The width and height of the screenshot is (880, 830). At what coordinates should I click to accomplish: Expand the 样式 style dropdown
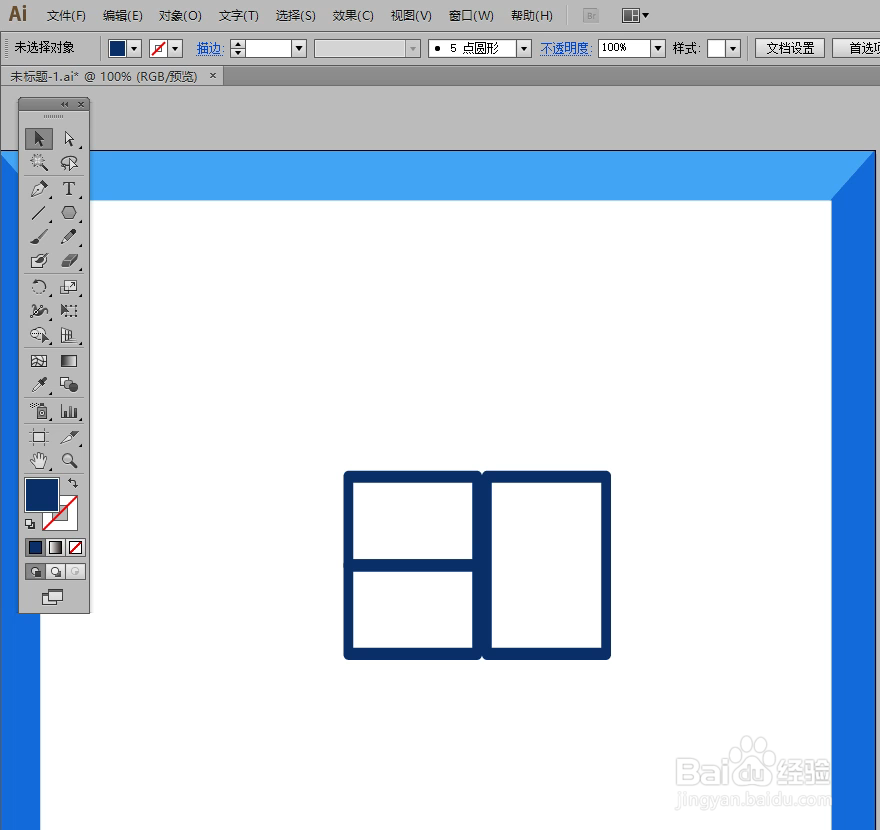732,49
